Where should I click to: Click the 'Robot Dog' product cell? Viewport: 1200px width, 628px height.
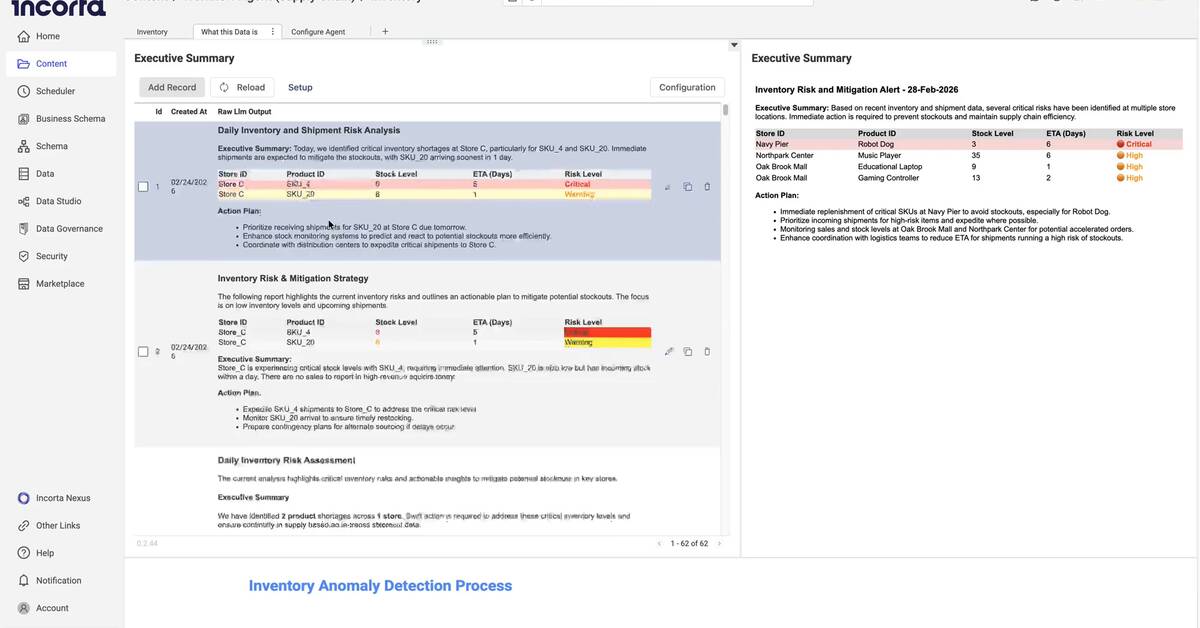pos(875,144)
